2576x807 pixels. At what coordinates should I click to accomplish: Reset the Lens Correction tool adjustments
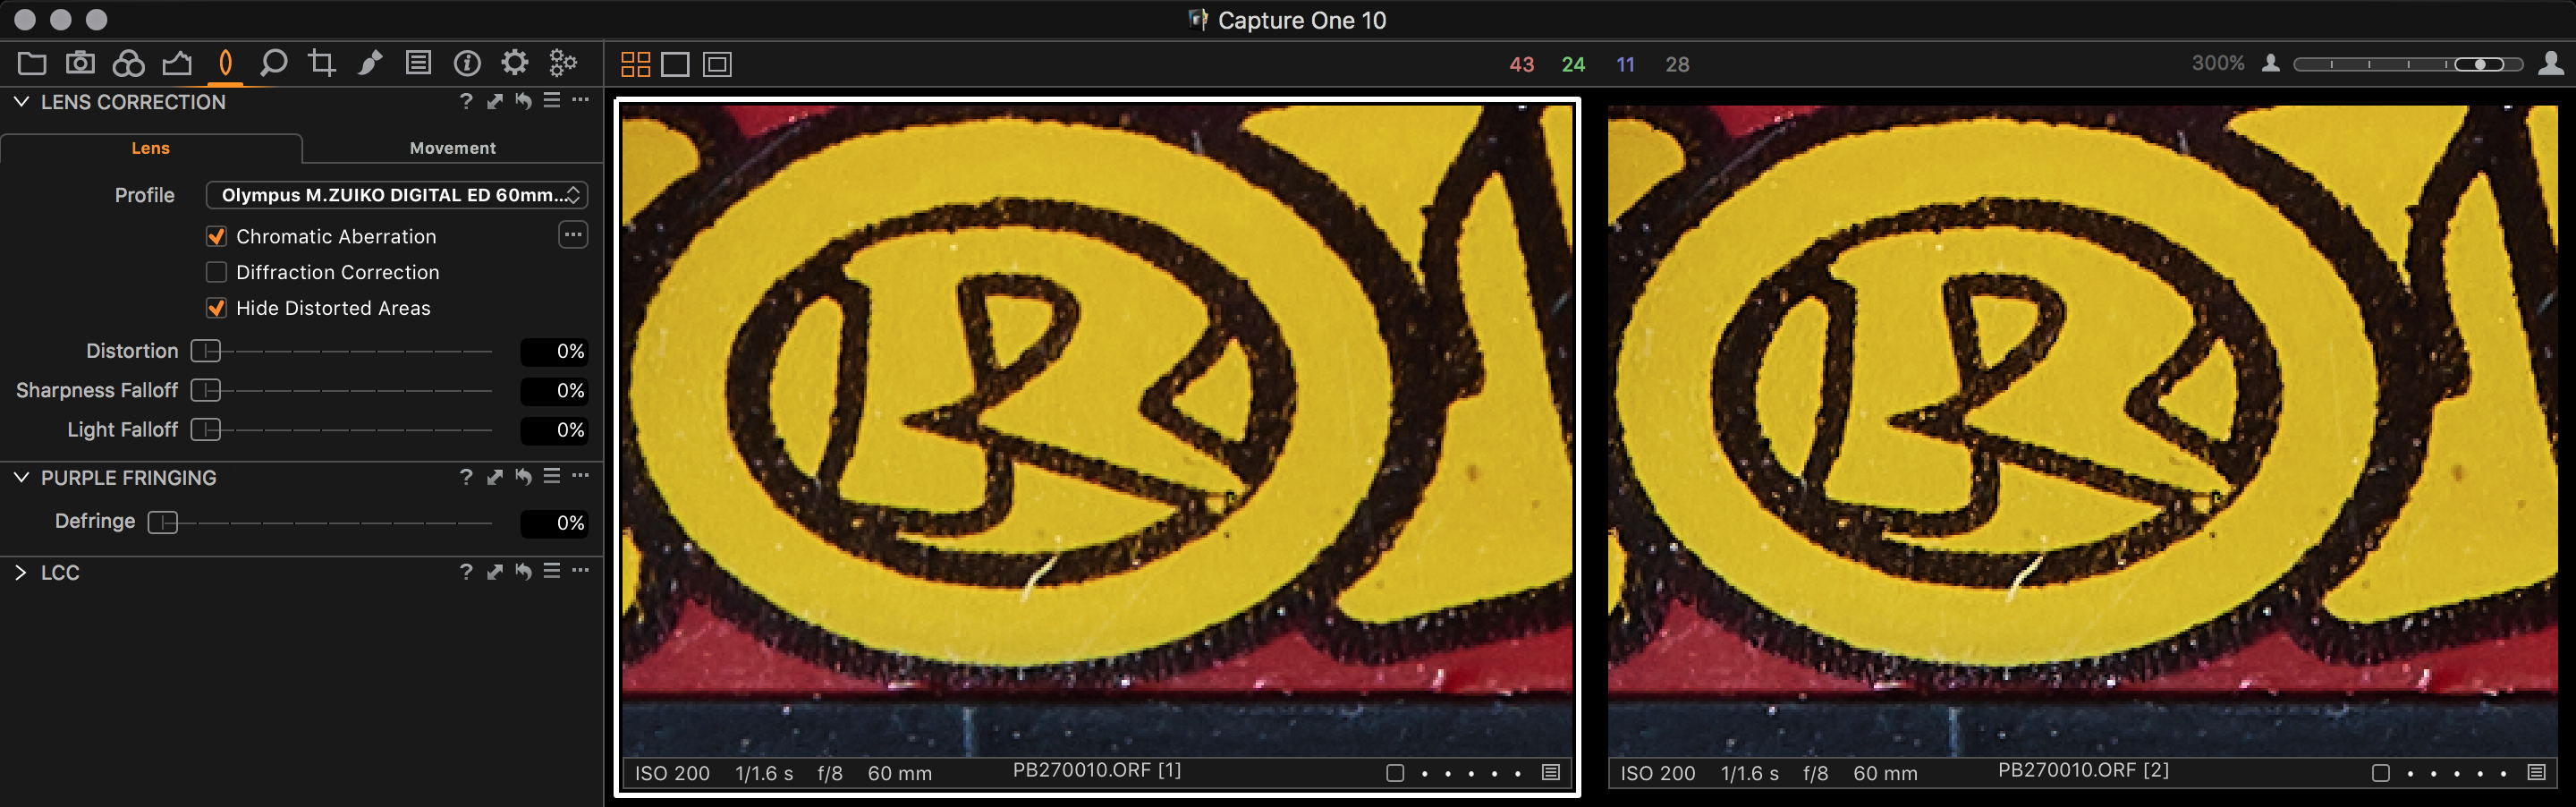tap(523, 101)
